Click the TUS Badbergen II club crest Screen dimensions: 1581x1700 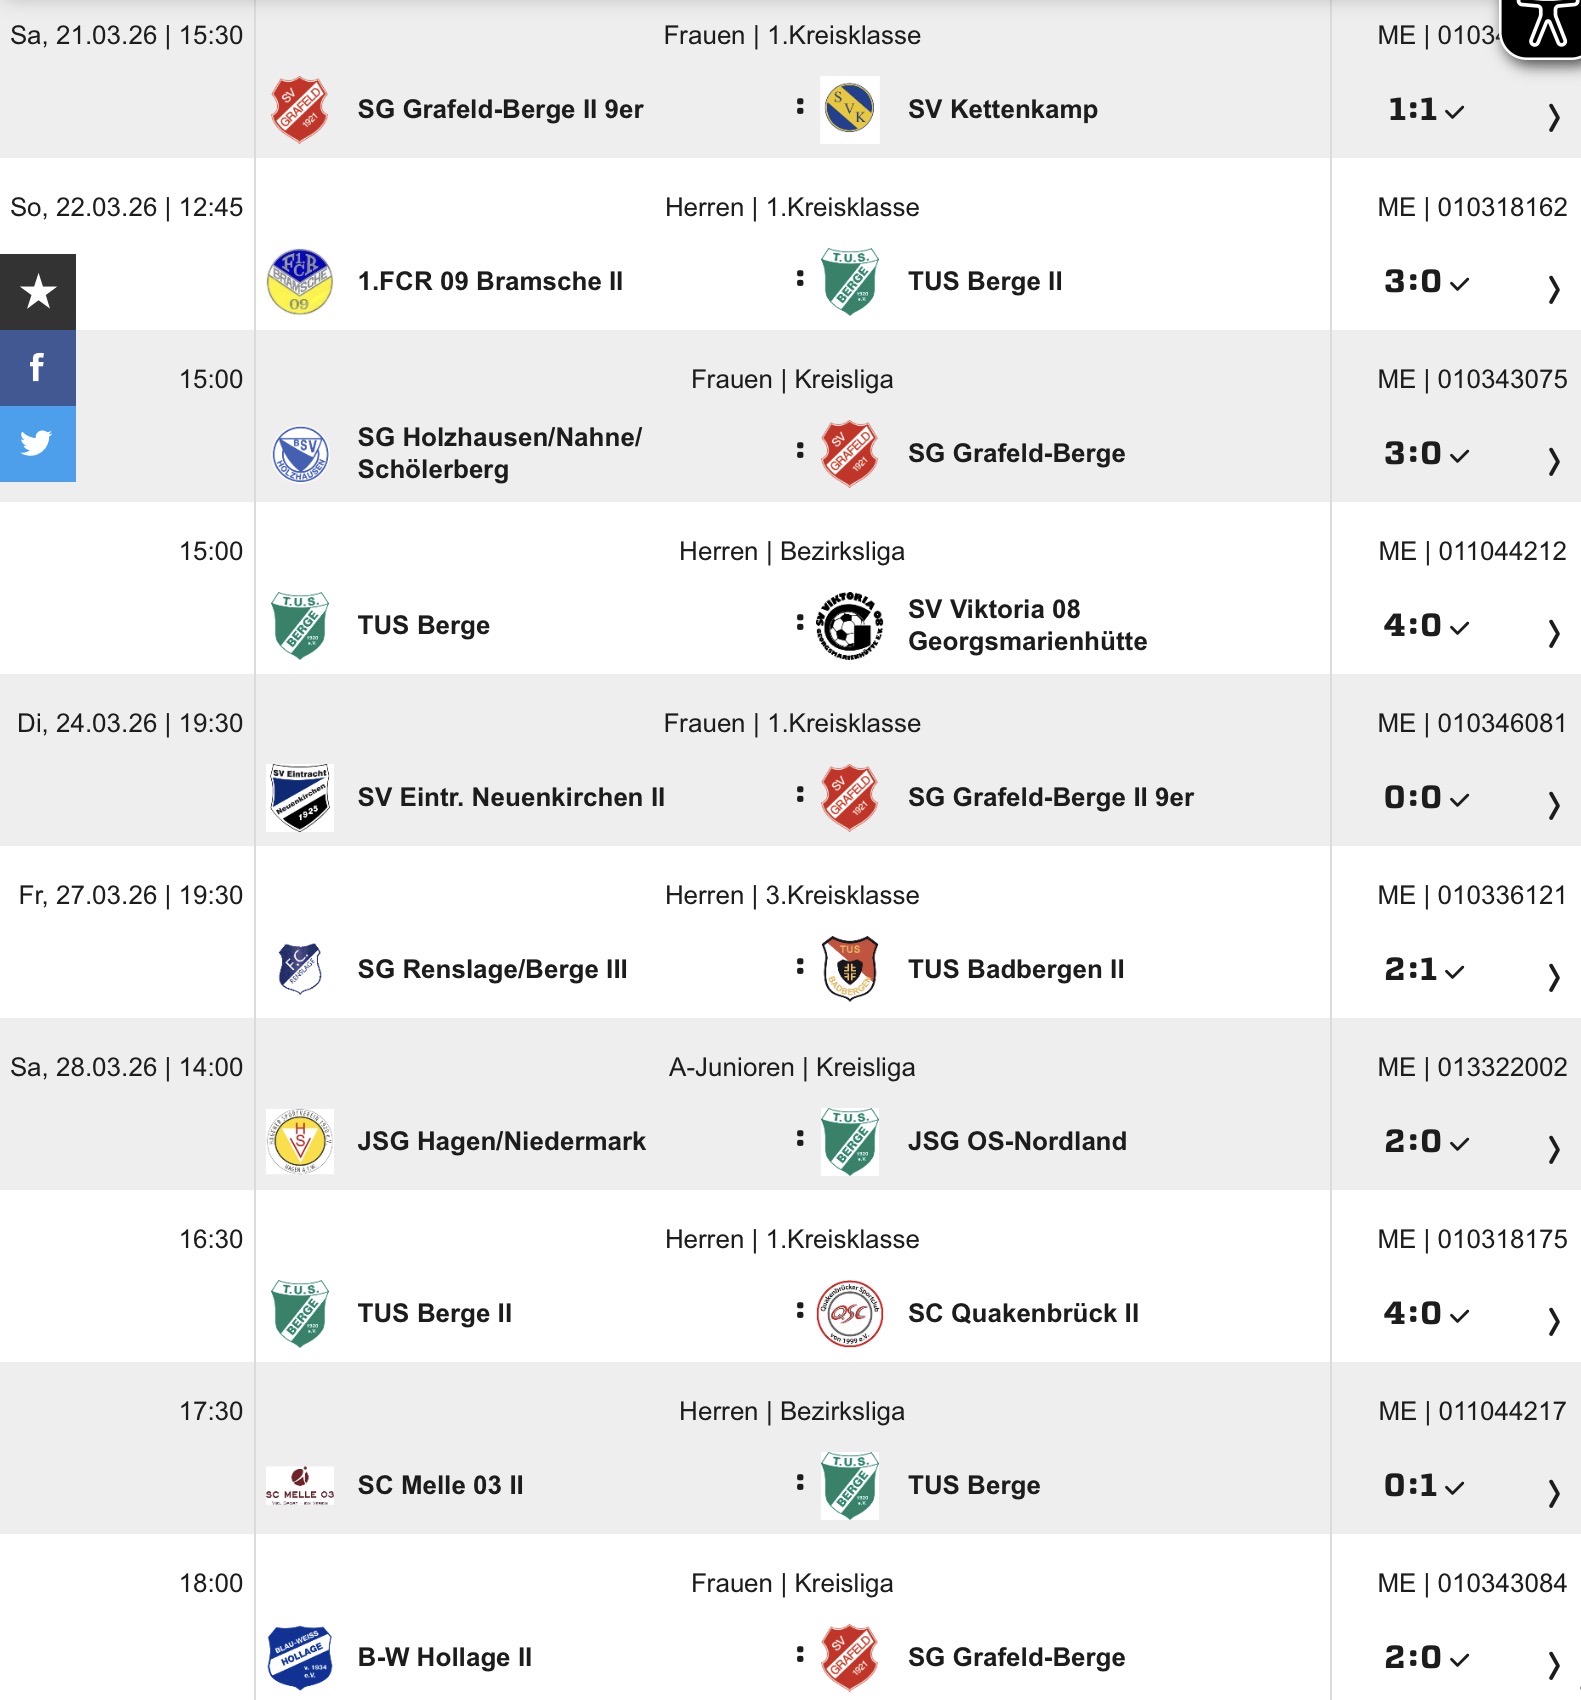click(849, 969)
